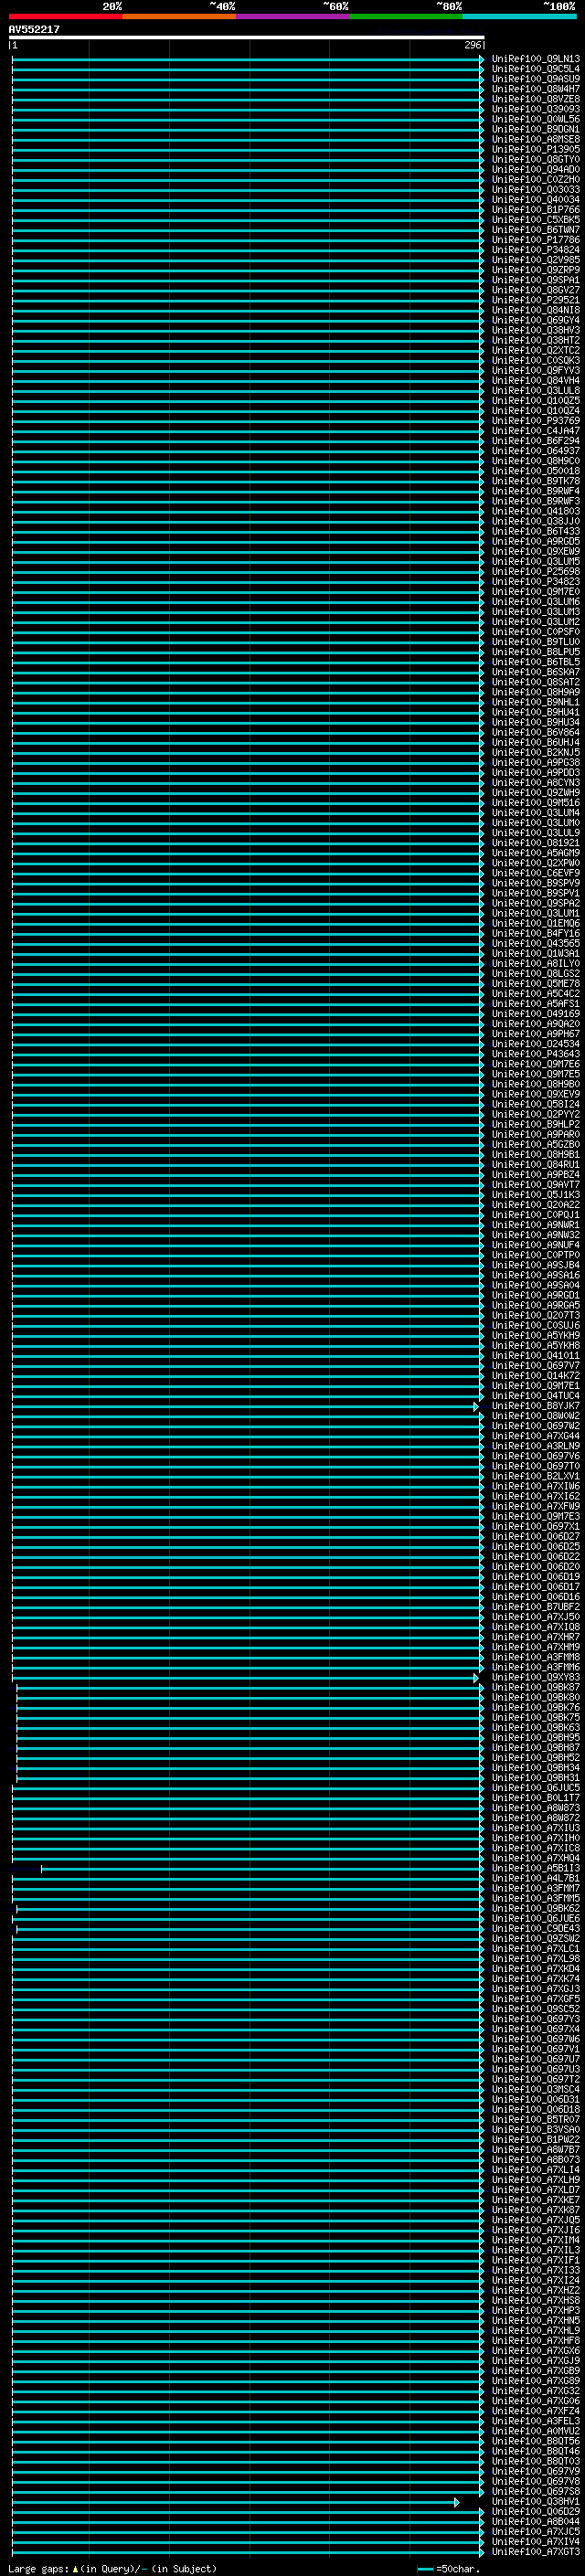The width and height of the screenshot is (585, 2576).
Task: Select the last hit UniRef100_A7XGT3
Action: click(x=536, y=2552)
